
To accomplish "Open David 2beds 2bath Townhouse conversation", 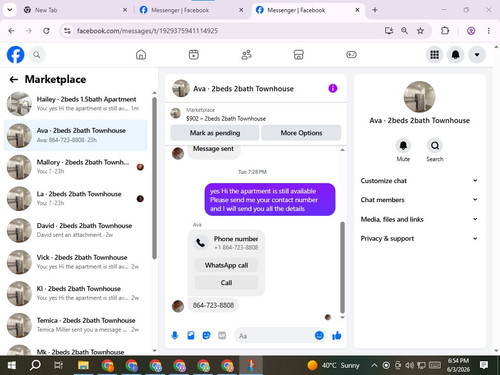I will pyautogui.click(x=76, y=230).
